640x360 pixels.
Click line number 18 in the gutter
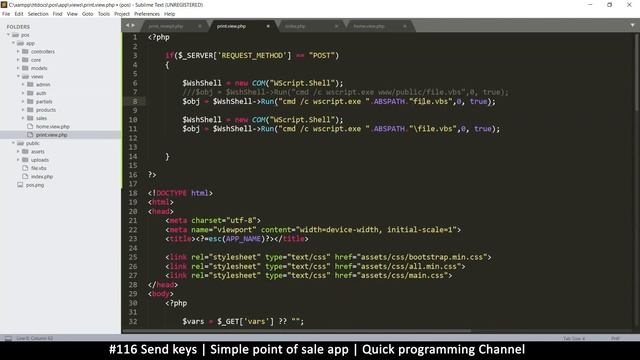point(133,193)
